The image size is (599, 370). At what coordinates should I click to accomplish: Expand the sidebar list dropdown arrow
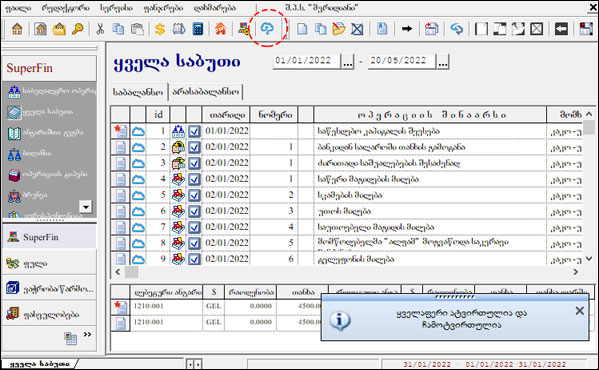tap(86, 207)
